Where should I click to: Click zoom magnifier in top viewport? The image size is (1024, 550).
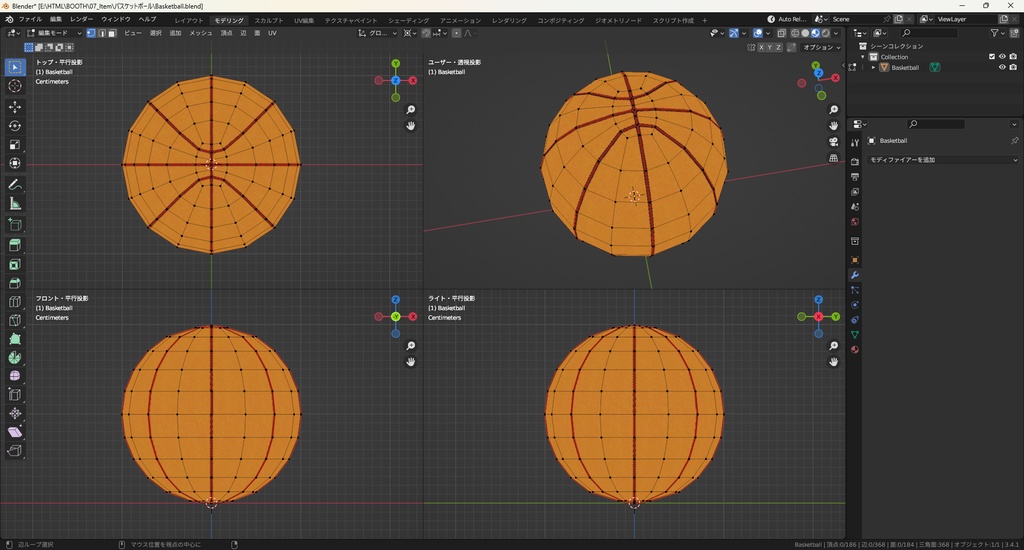411,110
